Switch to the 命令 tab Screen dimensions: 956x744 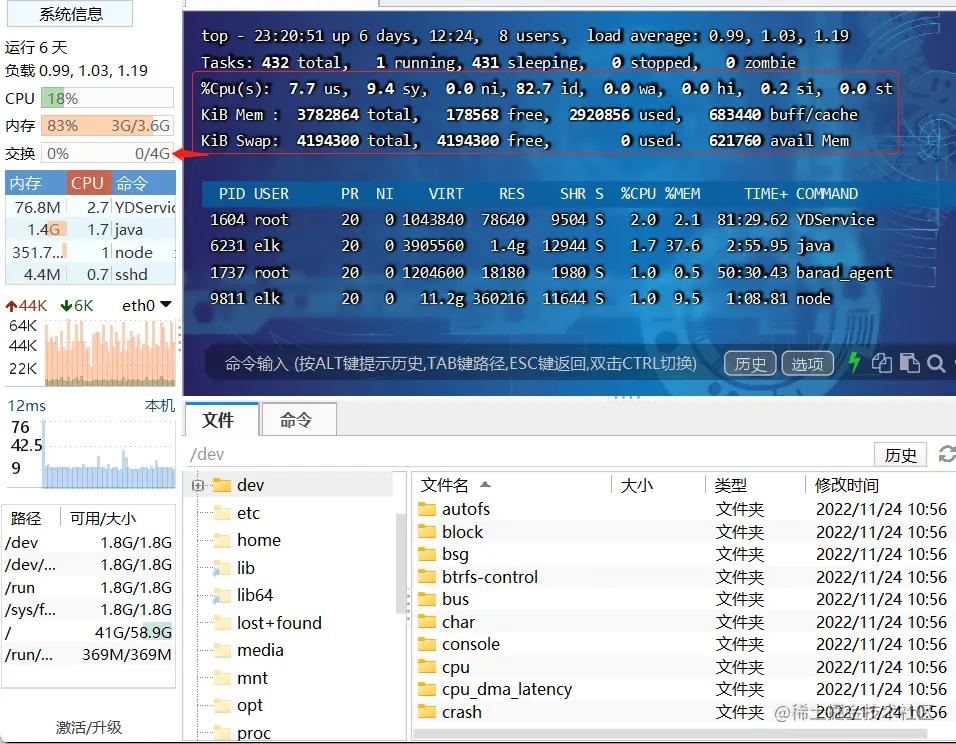click(298, 420)
